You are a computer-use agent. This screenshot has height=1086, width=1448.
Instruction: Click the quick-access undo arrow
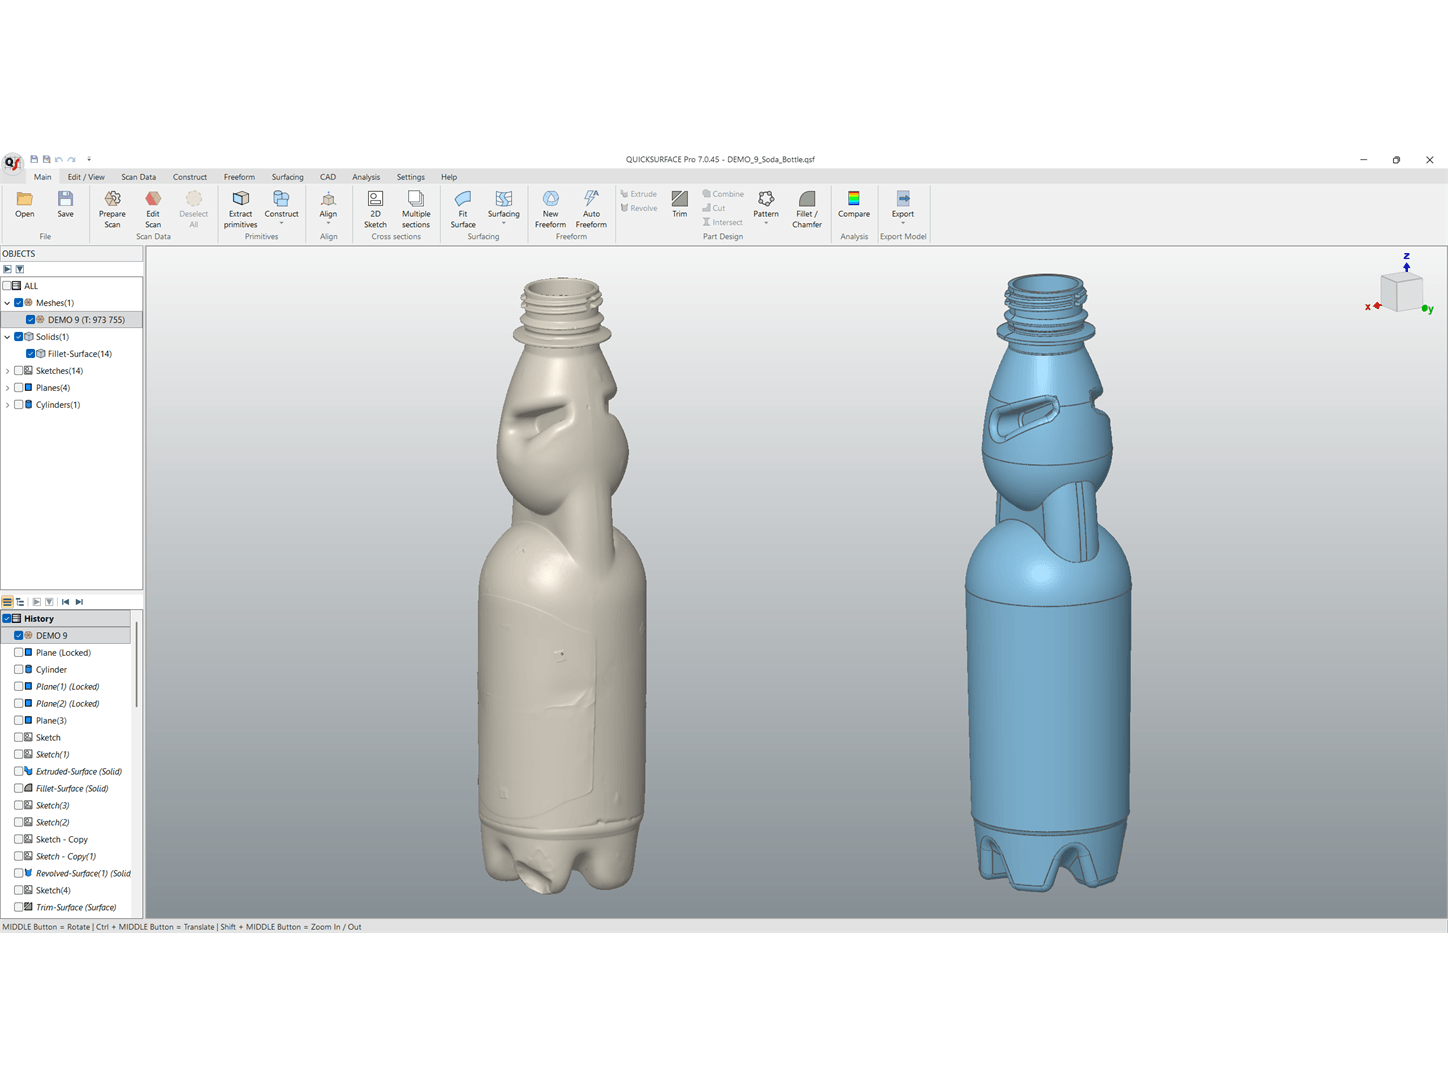coord(59,159)
